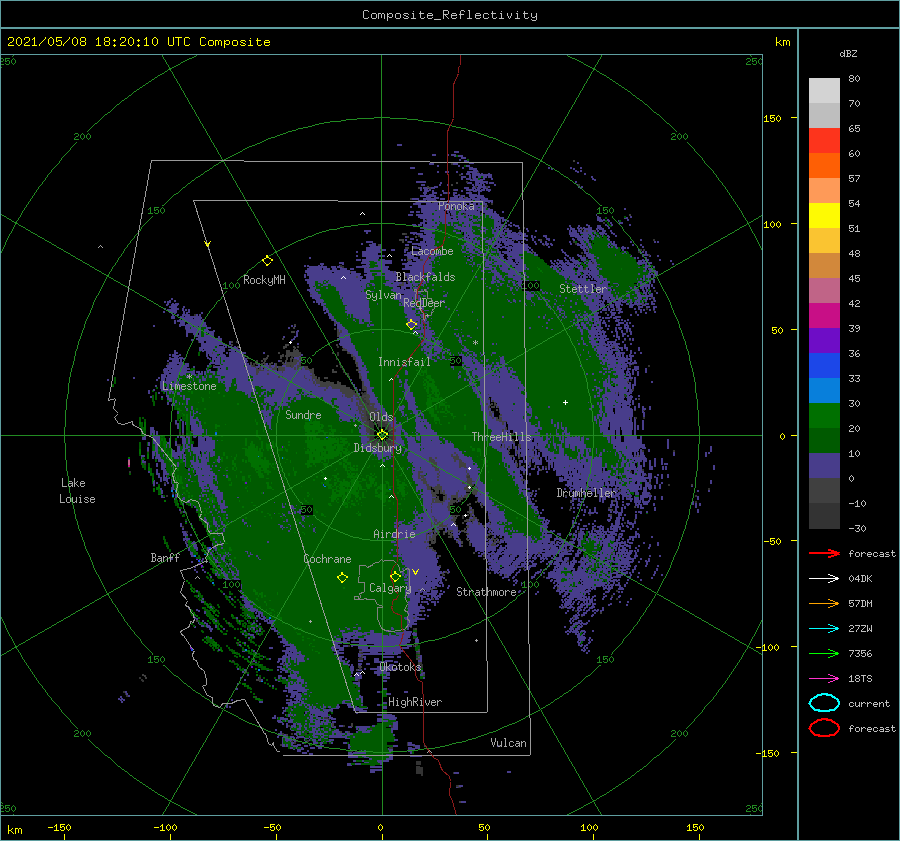The width and height of the screenshot is (900, 841).
Task: Click white plus marker north of Drumheller
Action: pyautogui.click(x=565, y=402)
